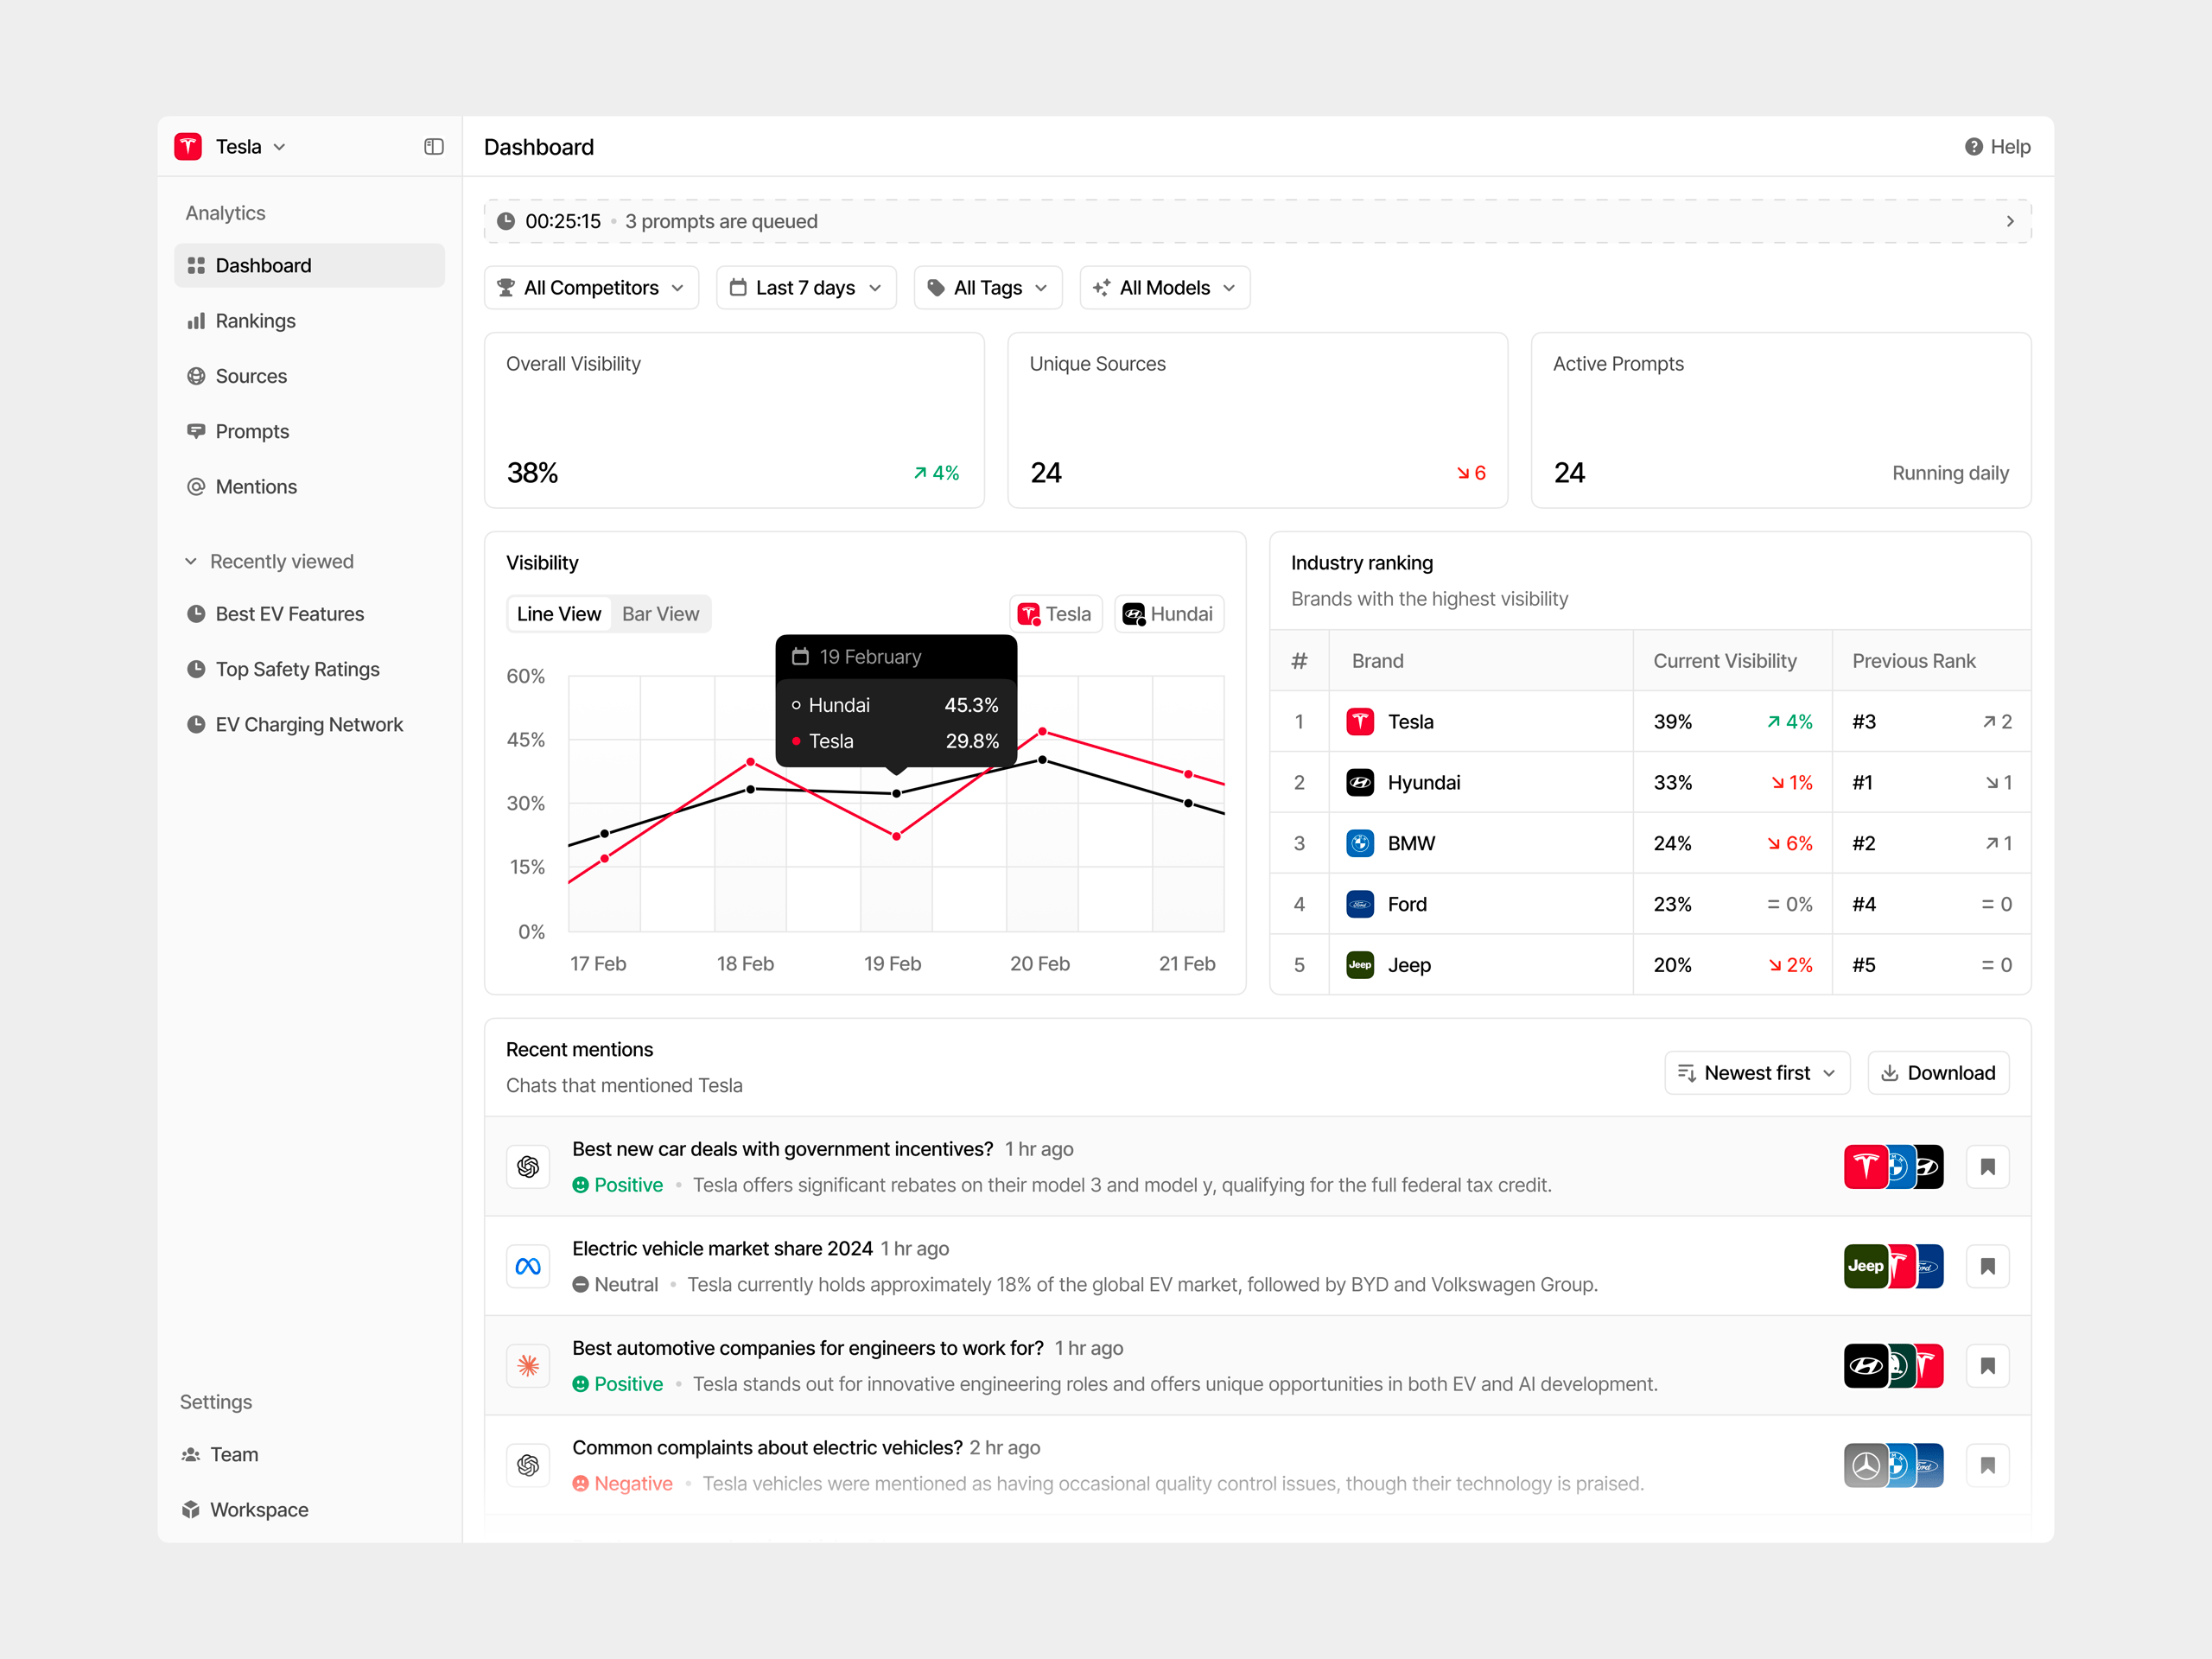
Task: Open Help in the top right
Action: 1997,147
